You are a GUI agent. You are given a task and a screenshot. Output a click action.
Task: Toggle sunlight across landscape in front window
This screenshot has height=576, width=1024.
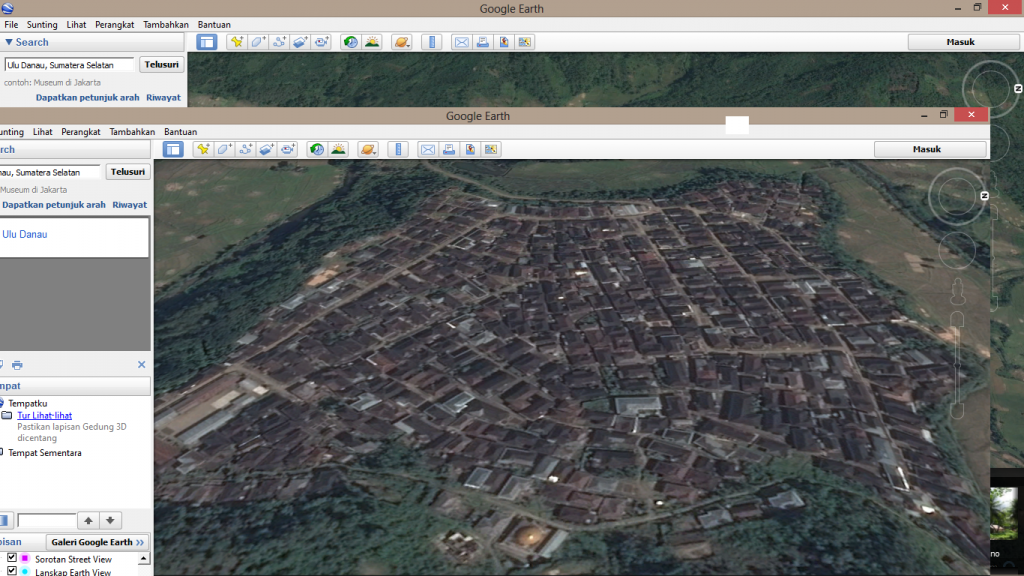coord(339,149)
